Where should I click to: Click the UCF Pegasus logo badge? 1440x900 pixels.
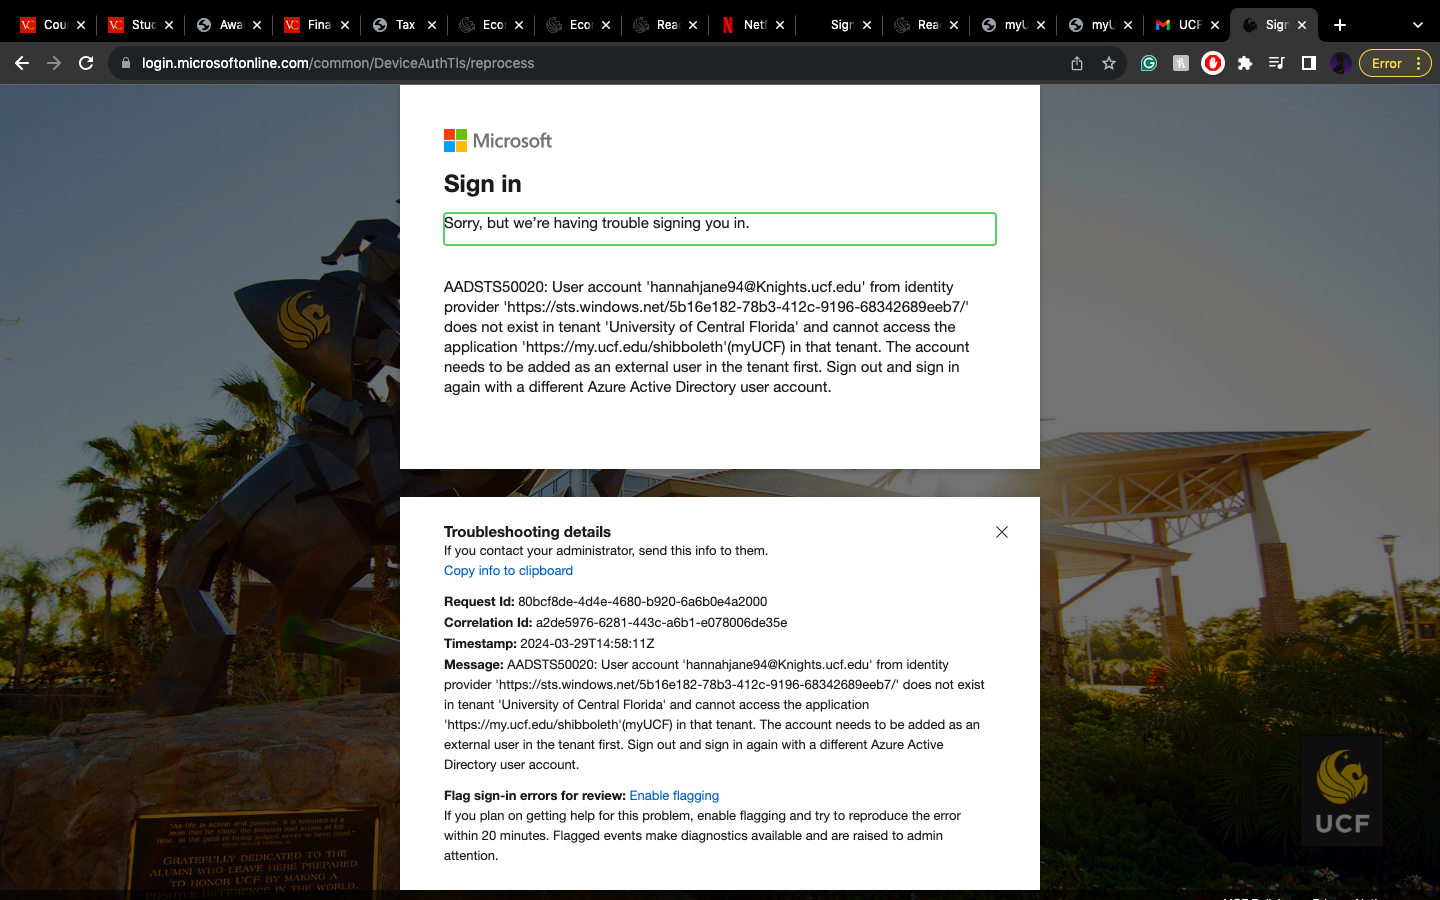point(1342,791)
